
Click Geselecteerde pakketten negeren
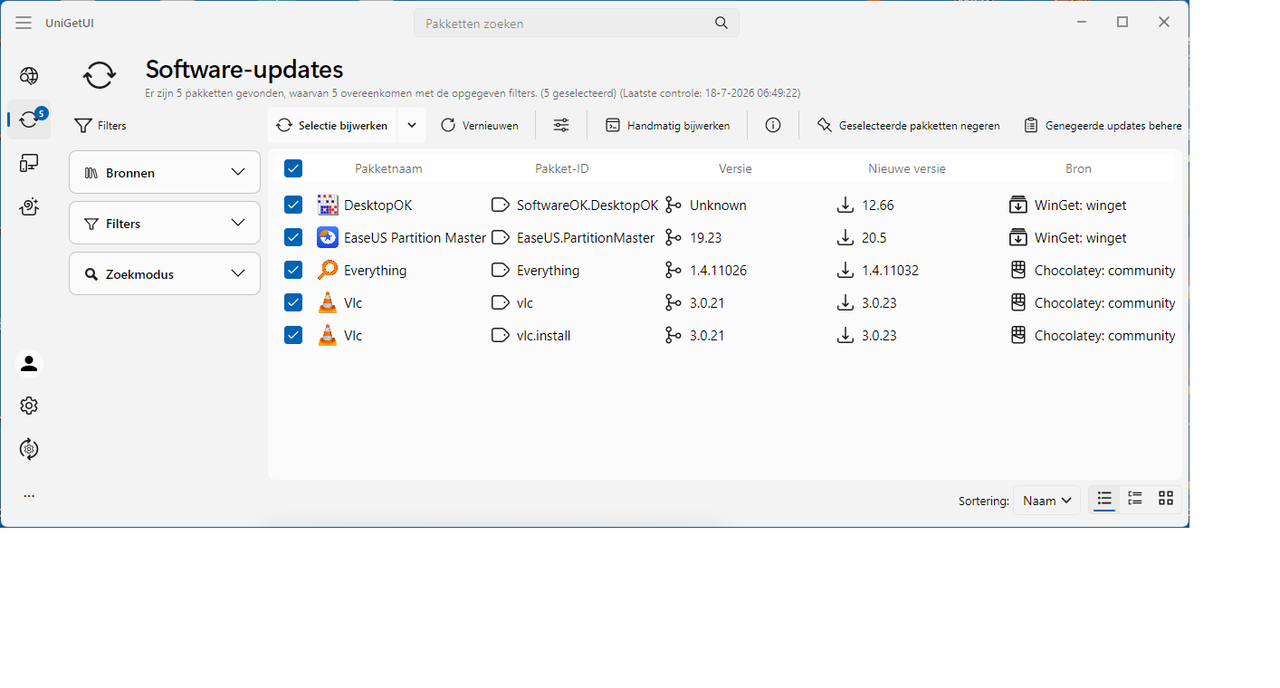(908, 125)
